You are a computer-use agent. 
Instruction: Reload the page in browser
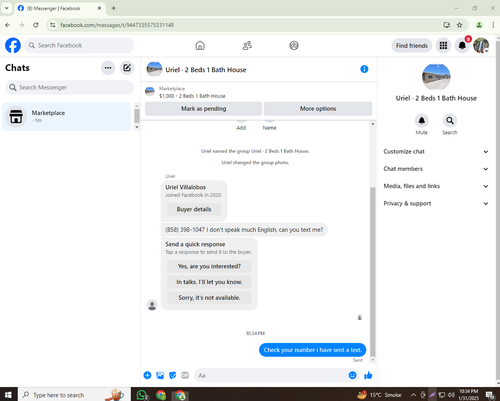[36, 25]
